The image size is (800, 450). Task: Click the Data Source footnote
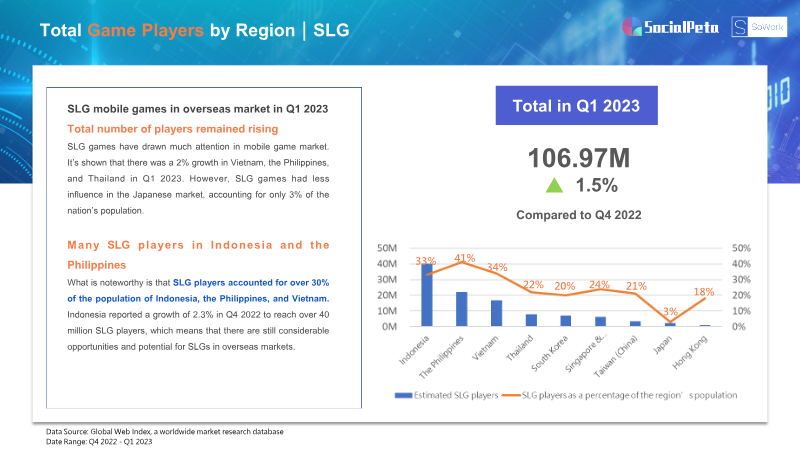164,432
